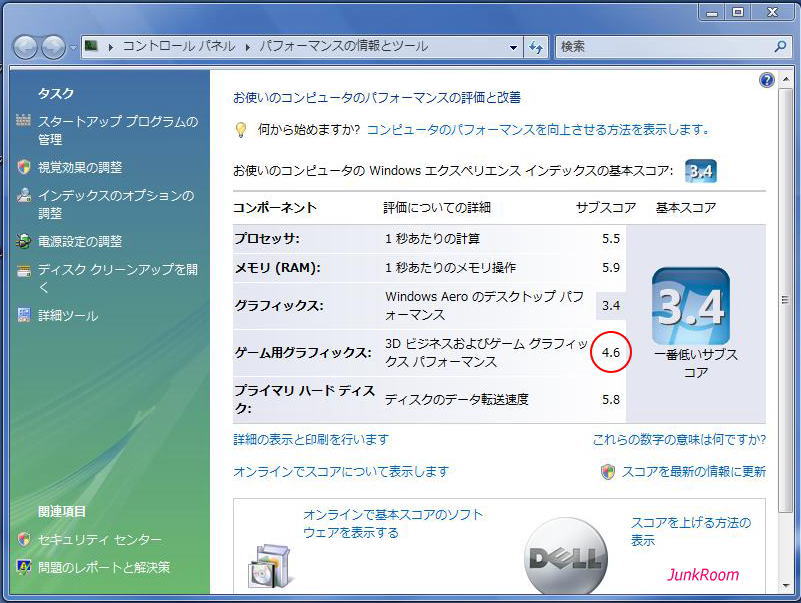The height and width of the screenshot is (603, 801).
Task: Click shield icon beside スコアを最新の情報に更新
Action: pos(608,472)
